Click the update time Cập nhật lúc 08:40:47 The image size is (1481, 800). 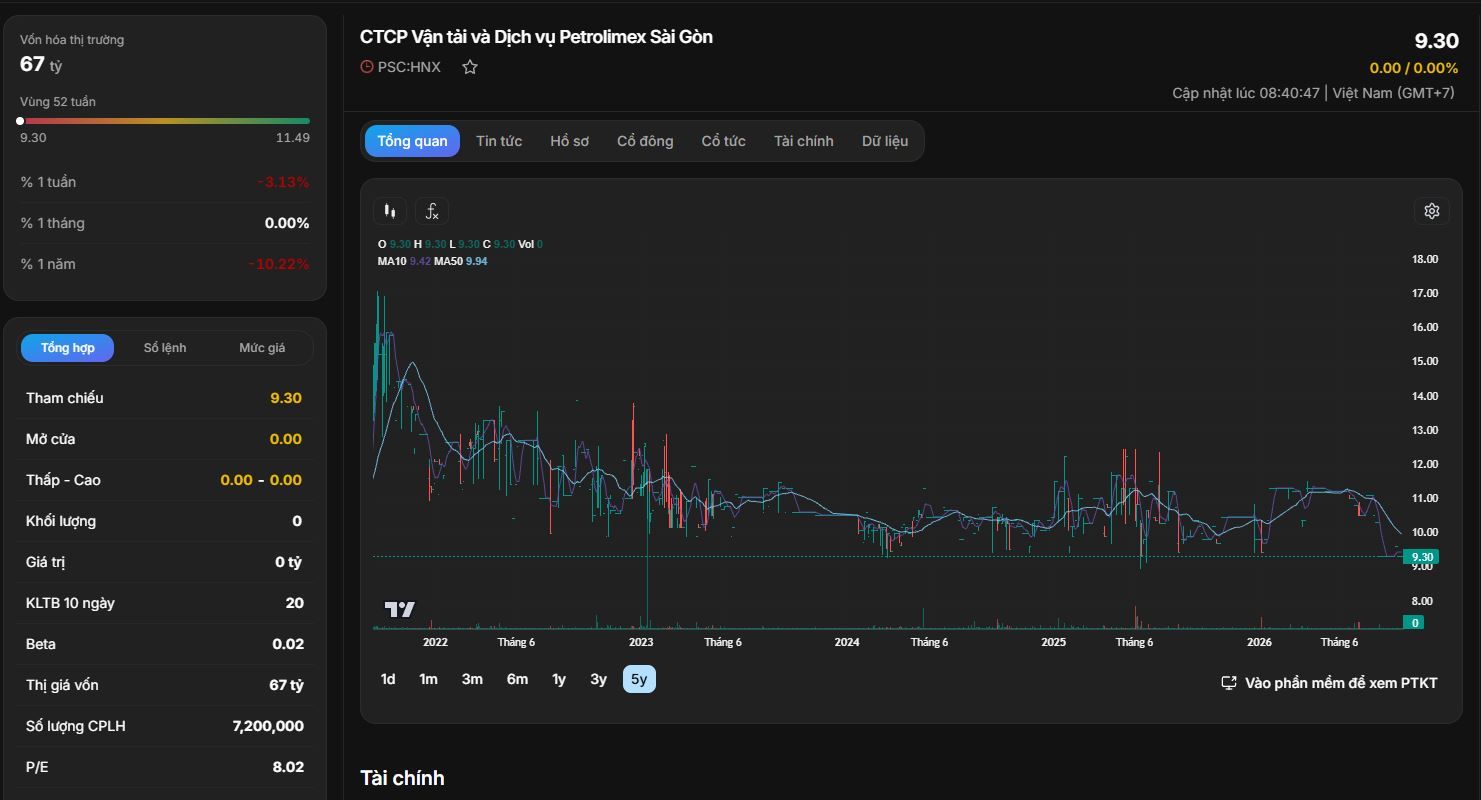point(1246,93)
